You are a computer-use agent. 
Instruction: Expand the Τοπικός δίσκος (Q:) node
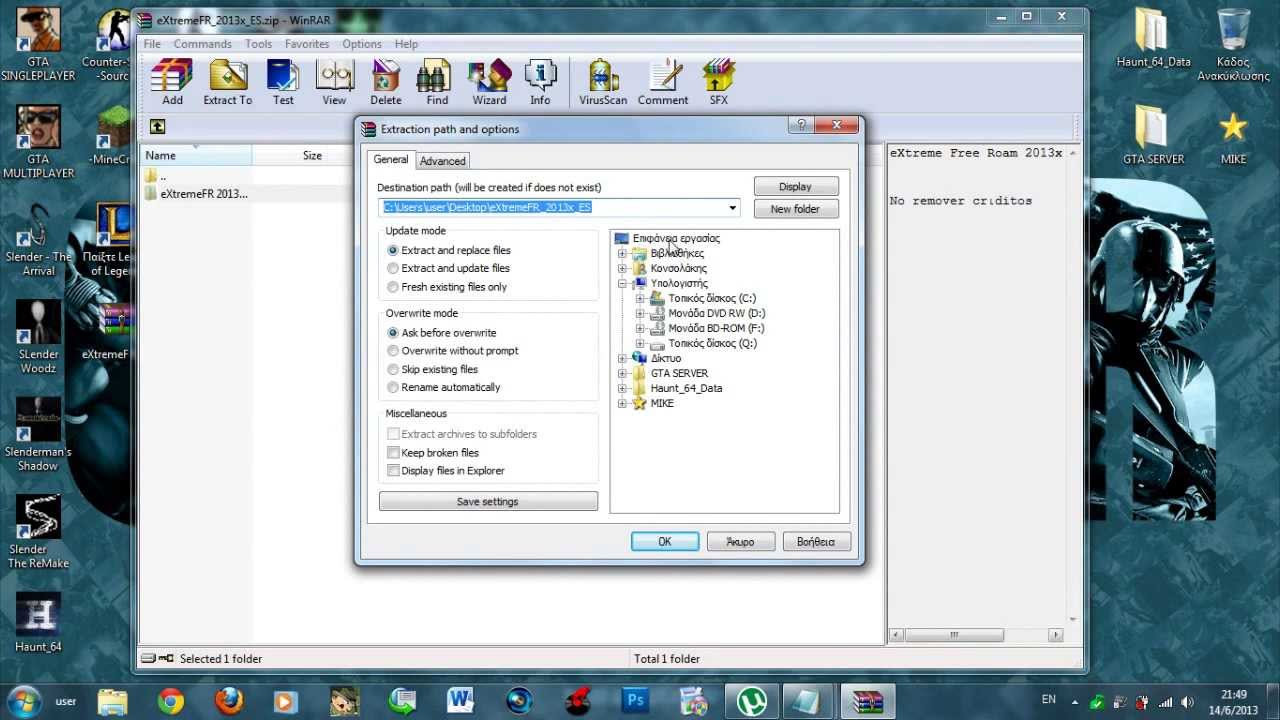pos(640,343)
